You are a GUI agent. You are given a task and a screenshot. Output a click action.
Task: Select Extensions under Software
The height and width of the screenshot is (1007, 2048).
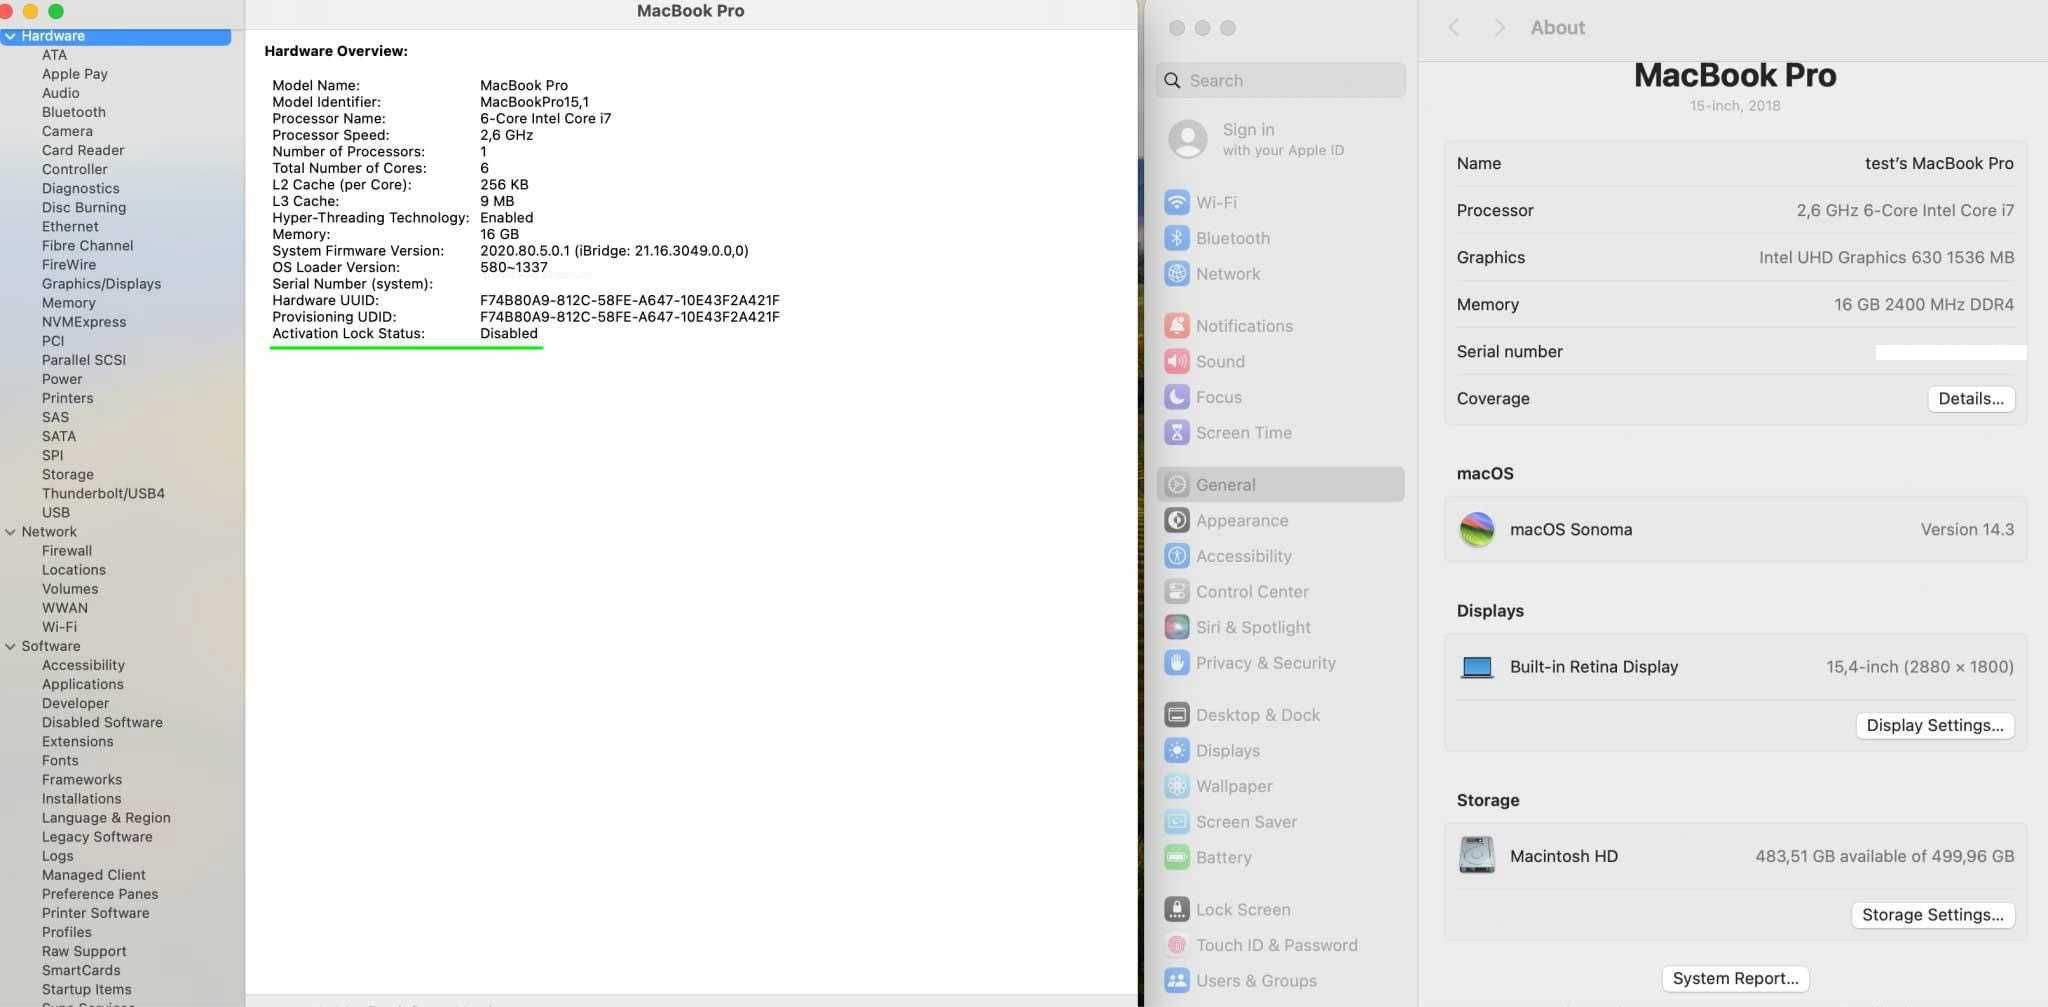78,742
